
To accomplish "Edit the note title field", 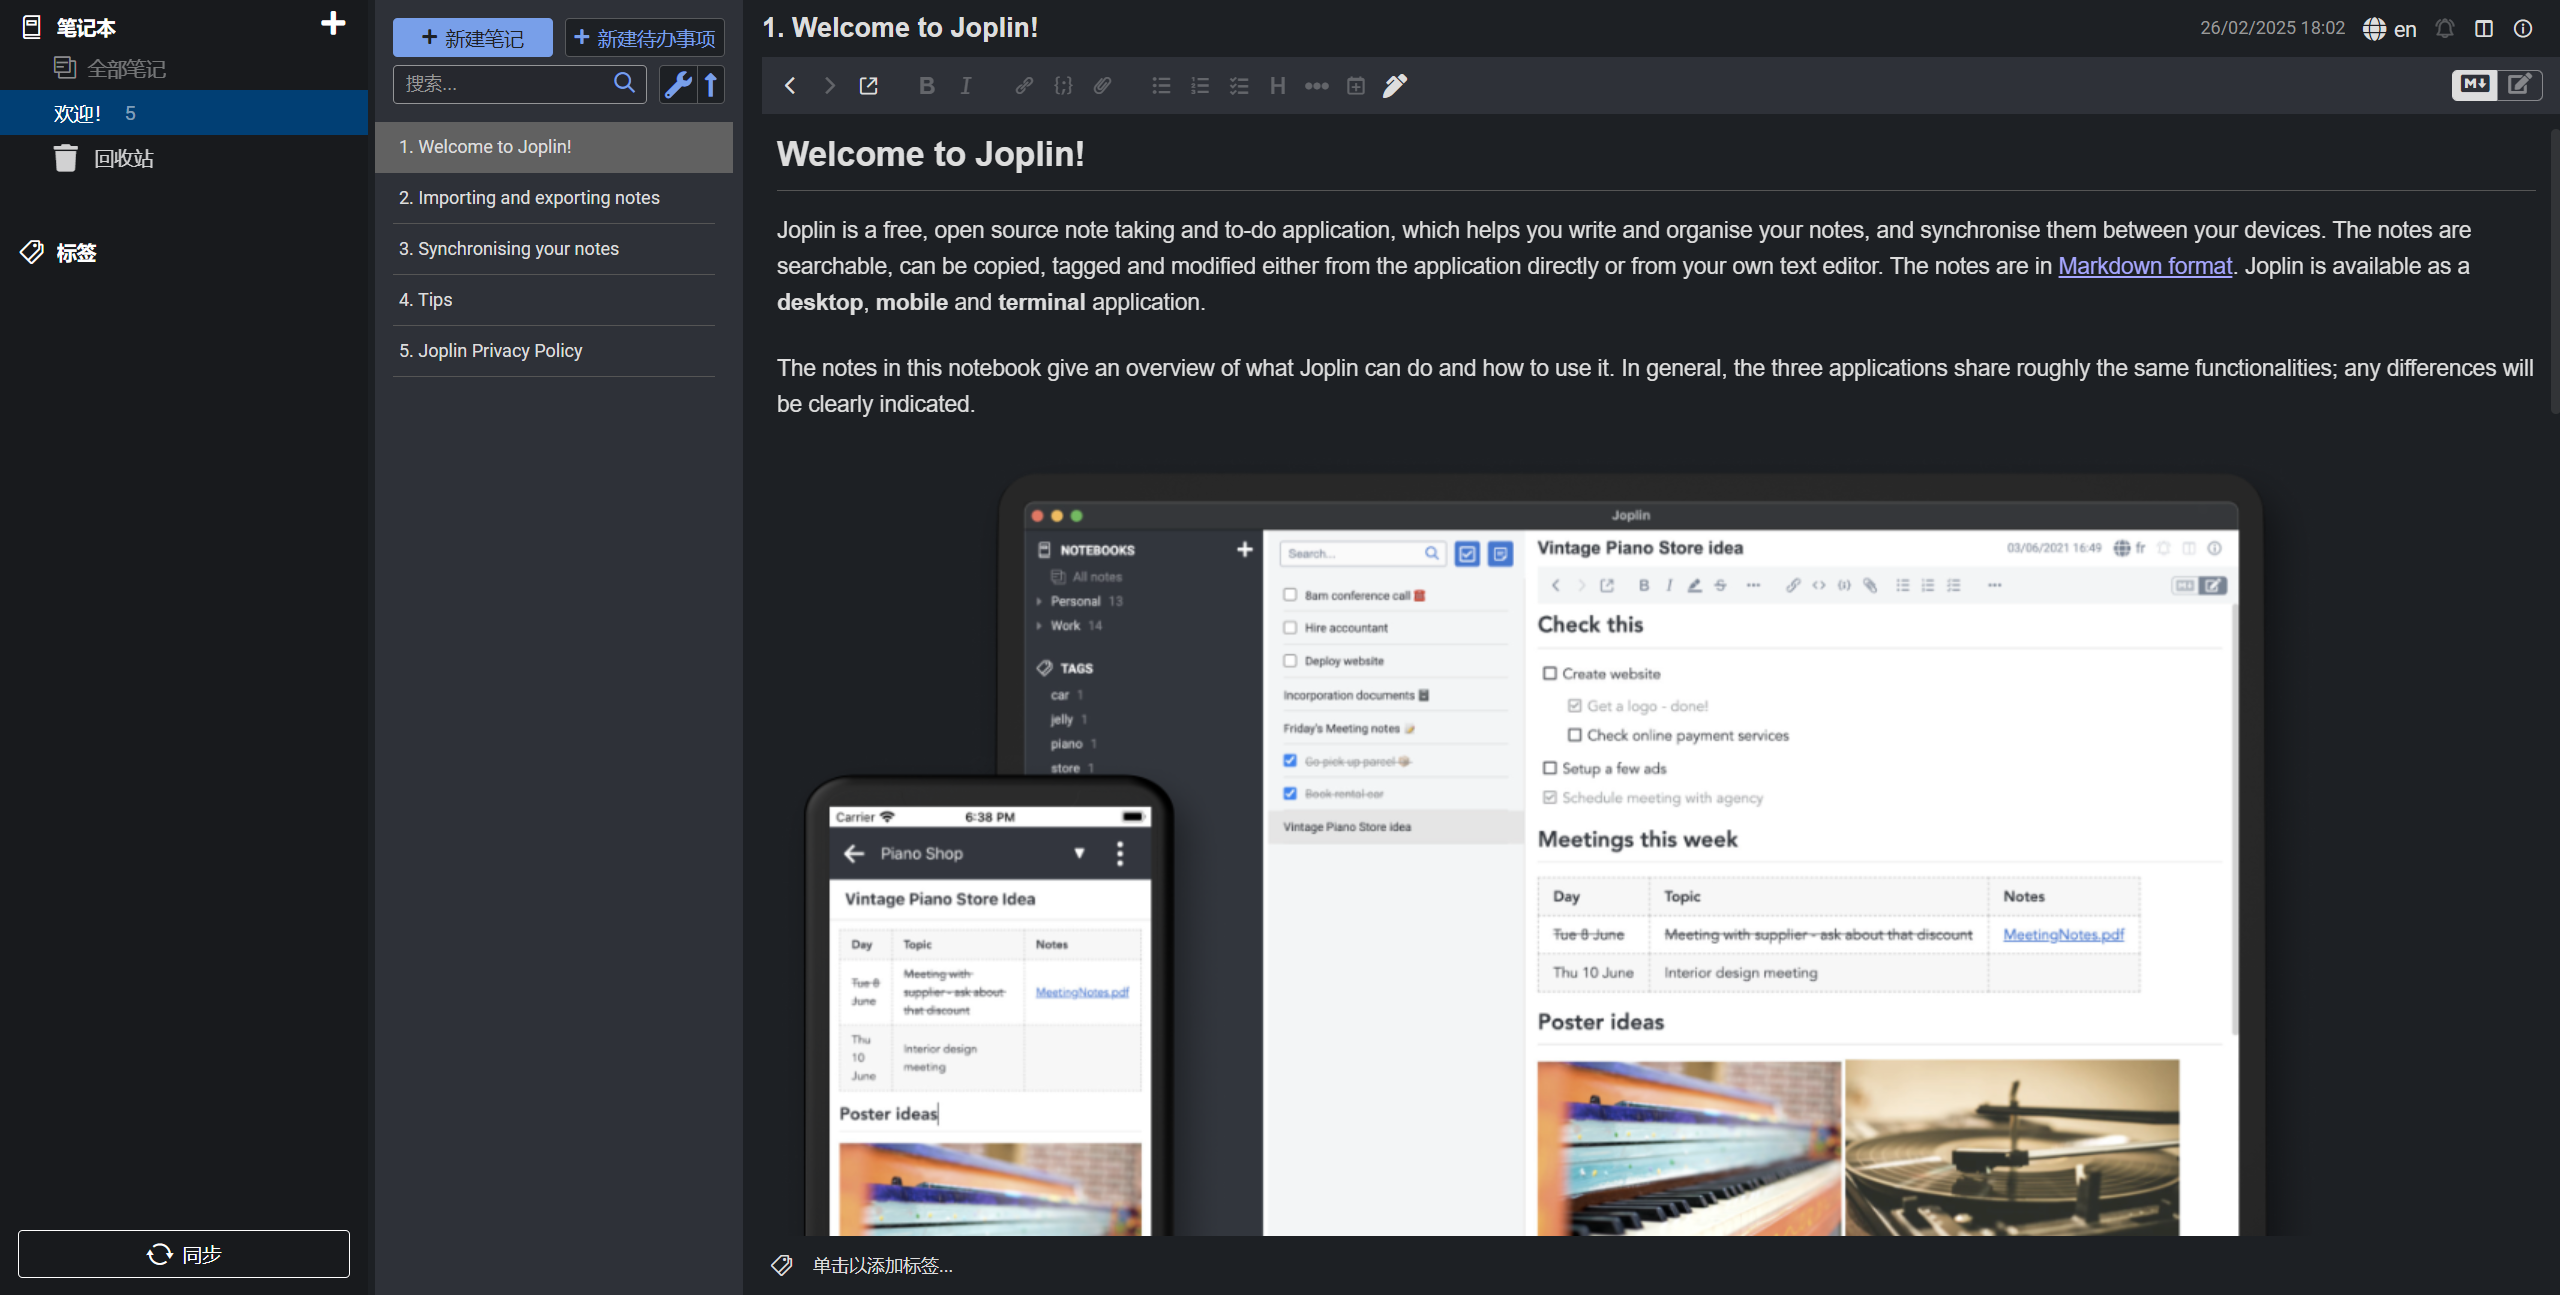I will (1470, 28).
